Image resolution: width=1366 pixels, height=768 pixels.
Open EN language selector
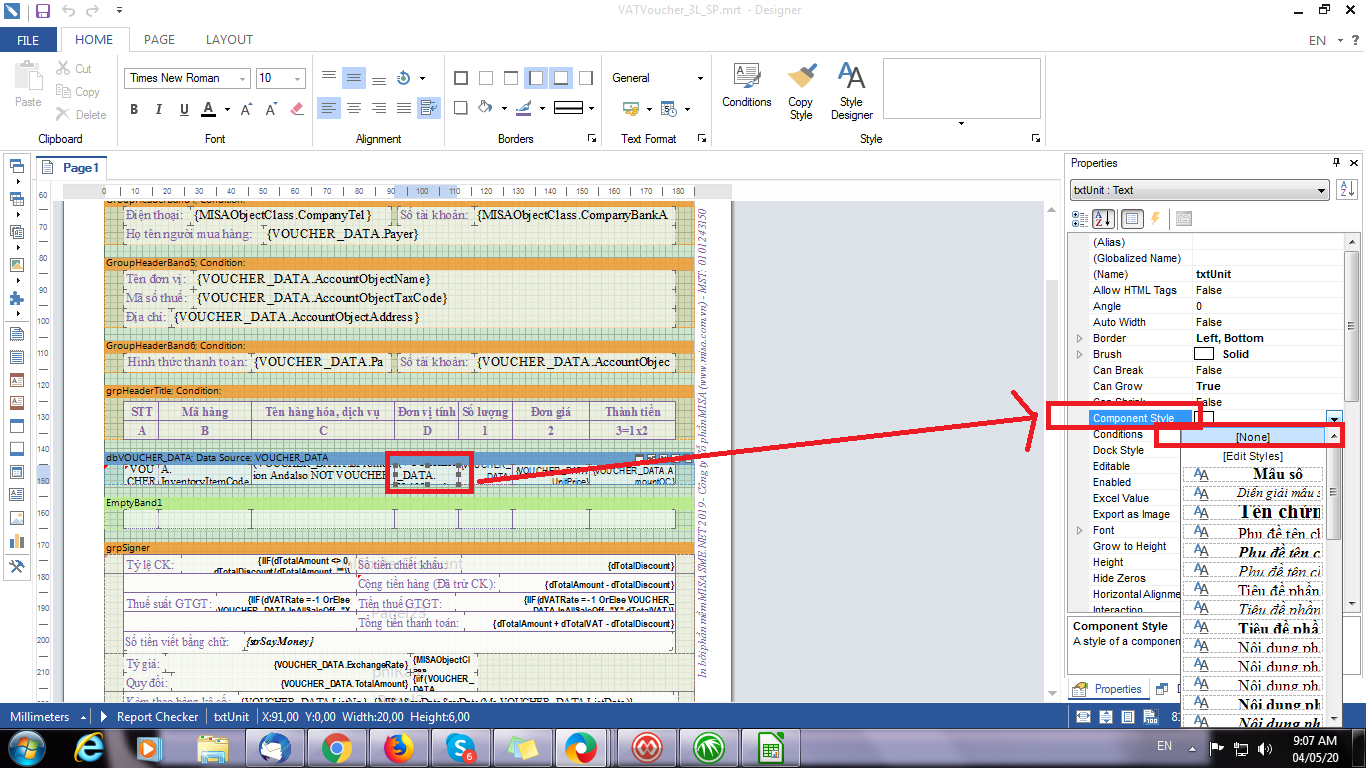click(x=1326, y=40)
